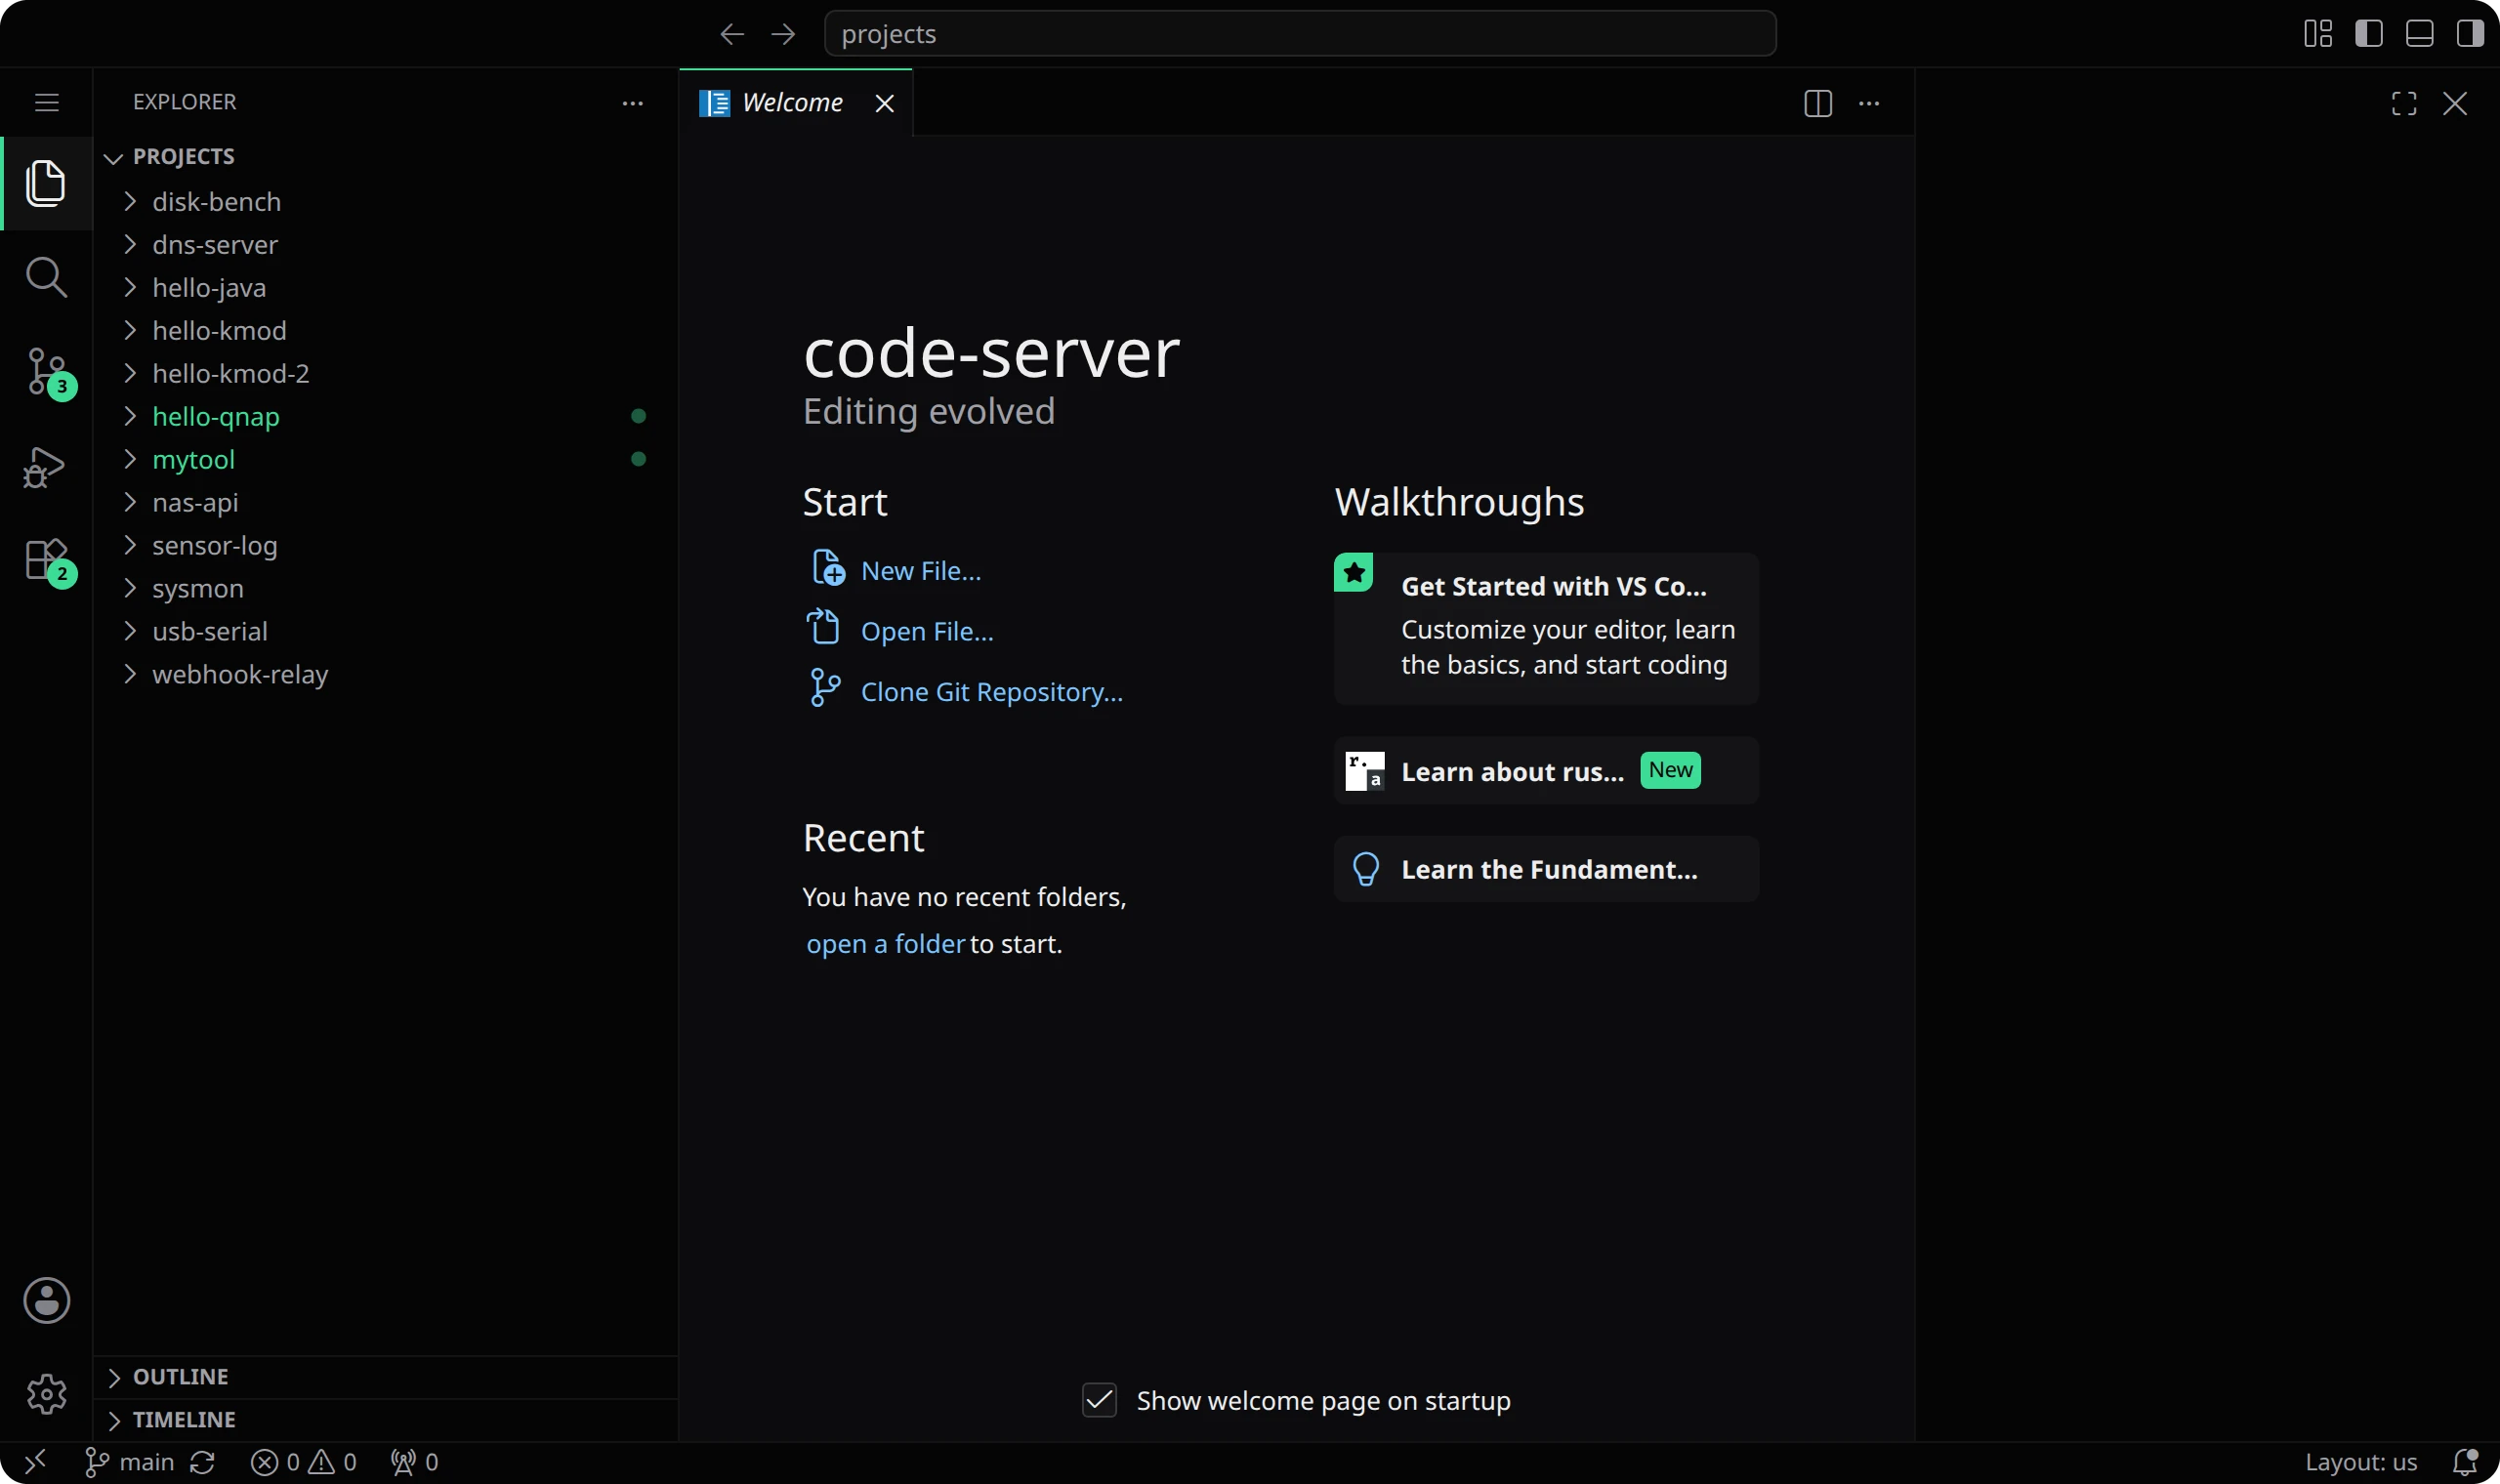Image resolution: width=2500 pixels, height=1484 pixels.
Task: Expand the usb-serial folder
Action: pyautogui.click(x=385, y=631)
